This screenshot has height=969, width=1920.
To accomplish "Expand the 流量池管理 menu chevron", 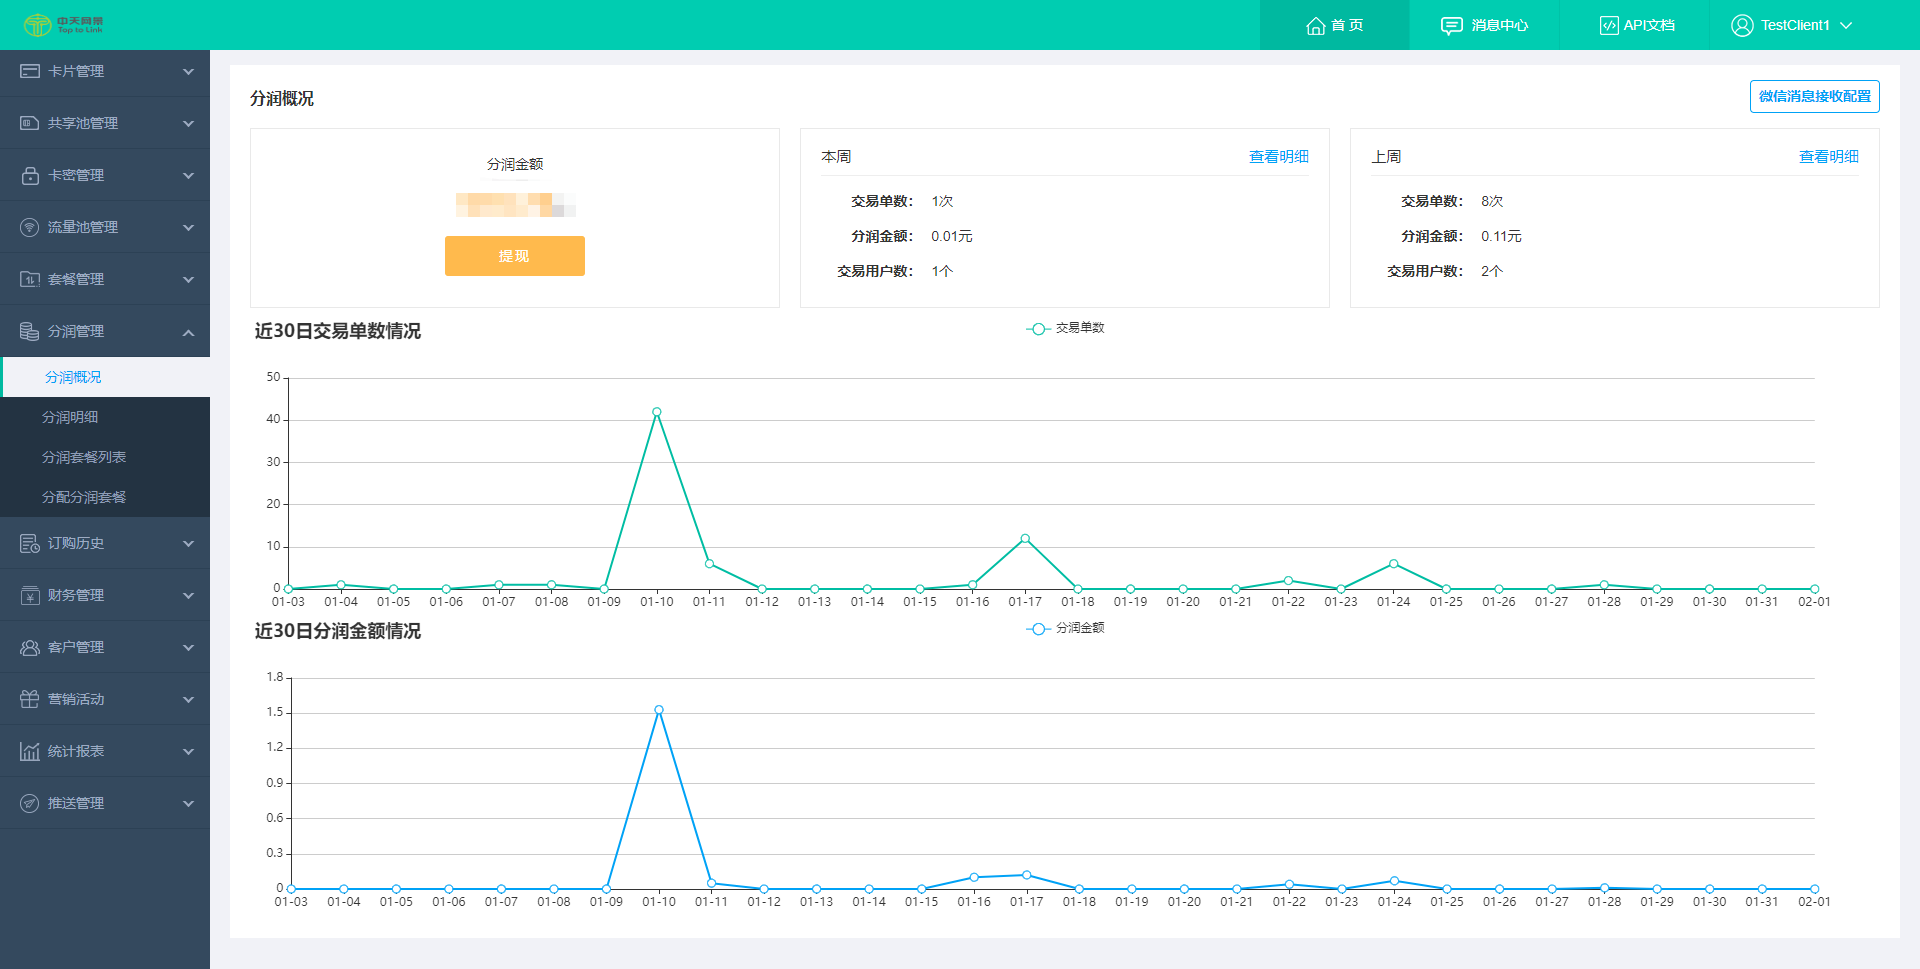I will click(188, 228).
